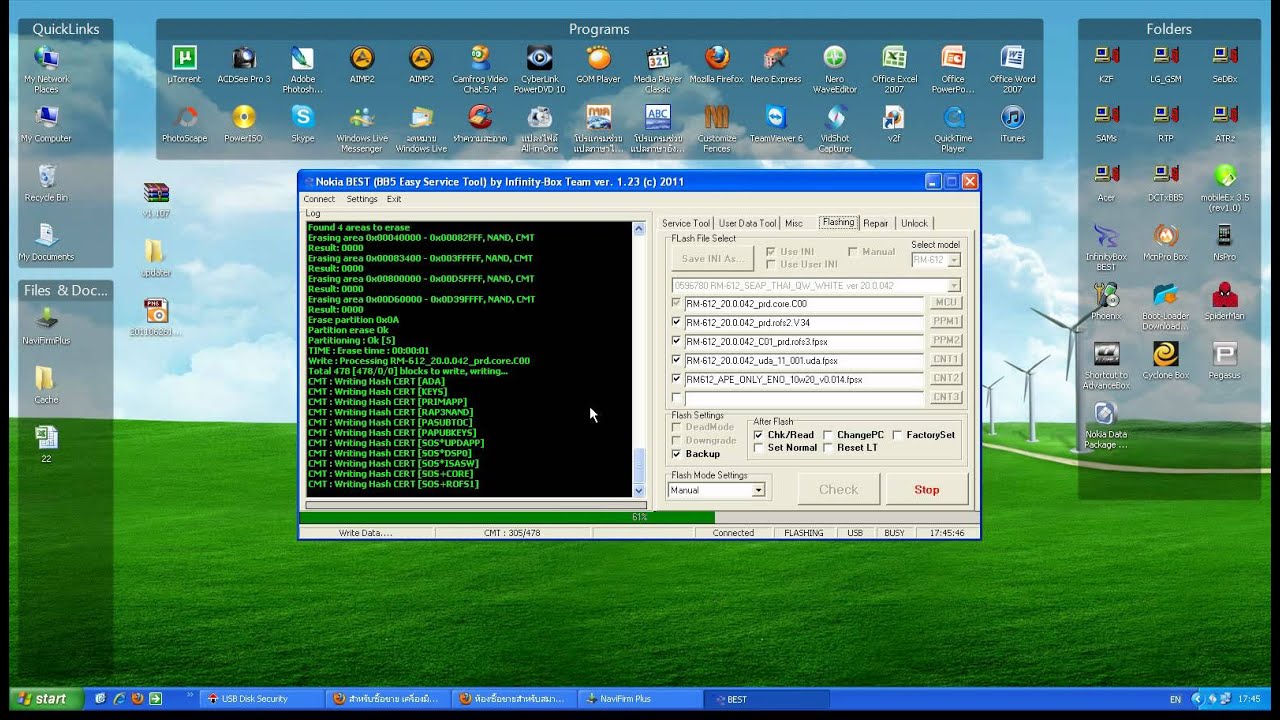1280x720 pixels.
Task: Switch to the Misc tab
Action: [x=794, y=223]
